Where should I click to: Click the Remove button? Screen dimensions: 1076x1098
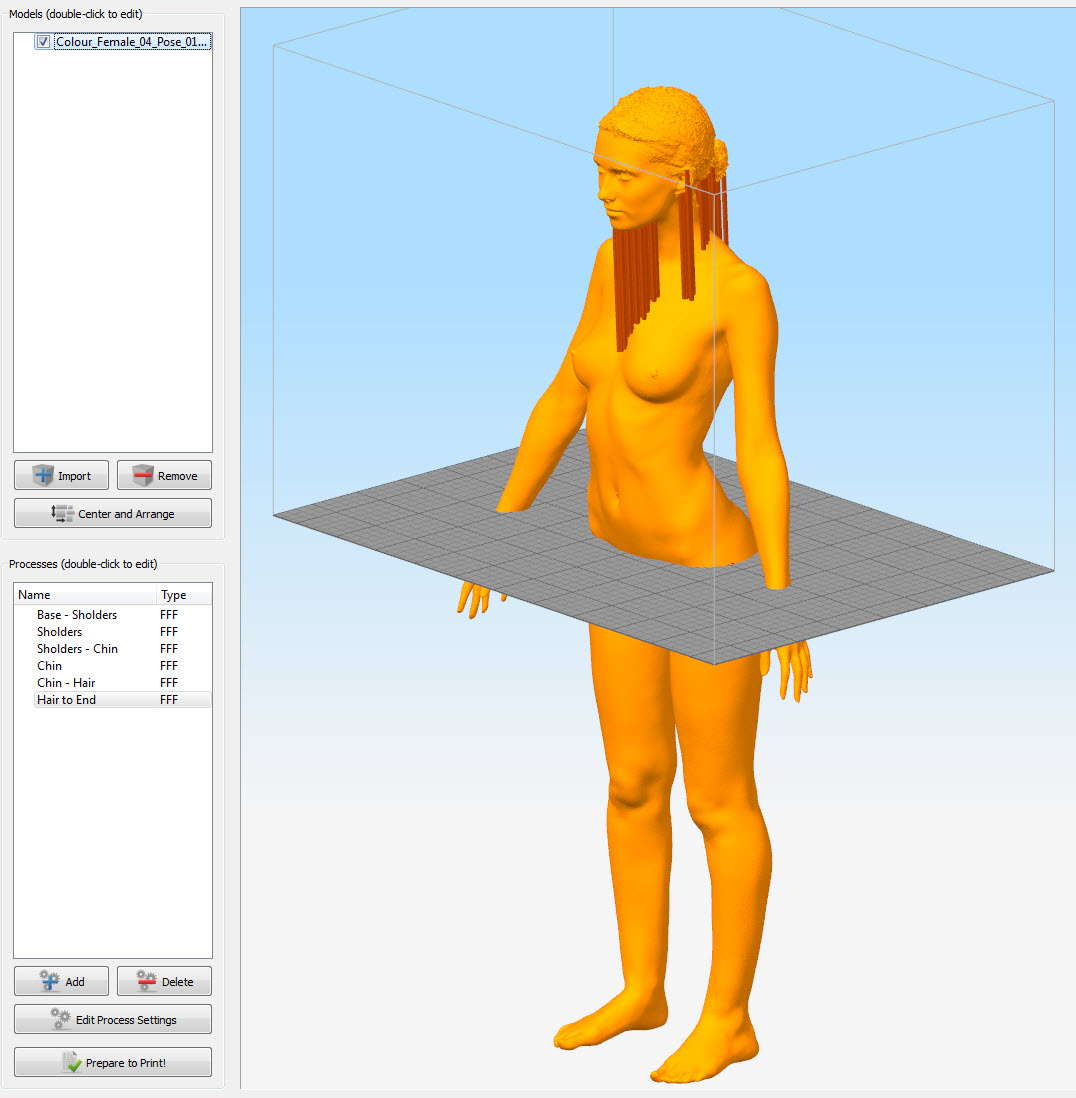point(165,475)
